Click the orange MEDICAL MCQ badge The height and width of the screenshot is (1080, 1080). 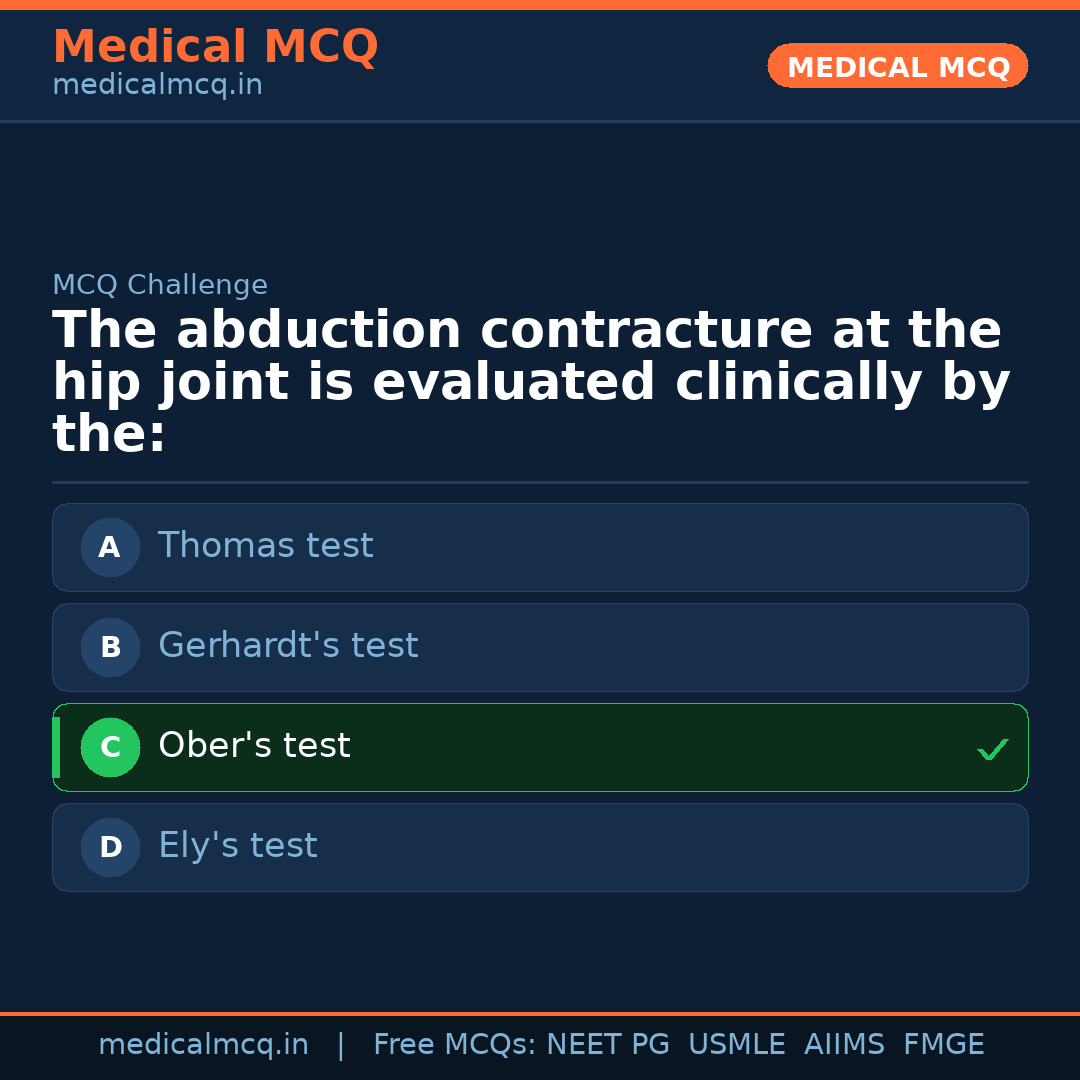pos(897,66)
